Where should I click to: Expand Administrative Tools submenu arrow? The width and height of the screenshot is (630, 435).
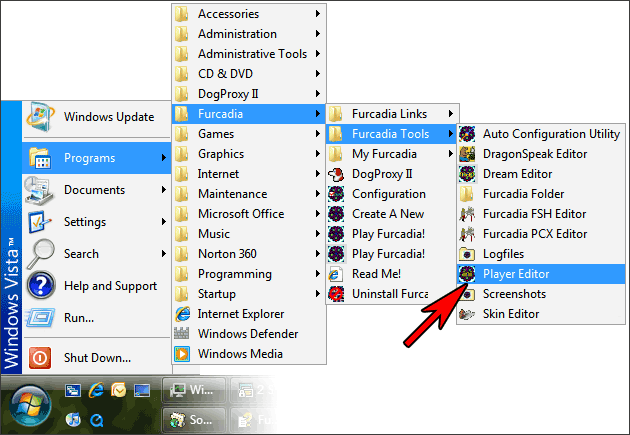tap(317, 53)
